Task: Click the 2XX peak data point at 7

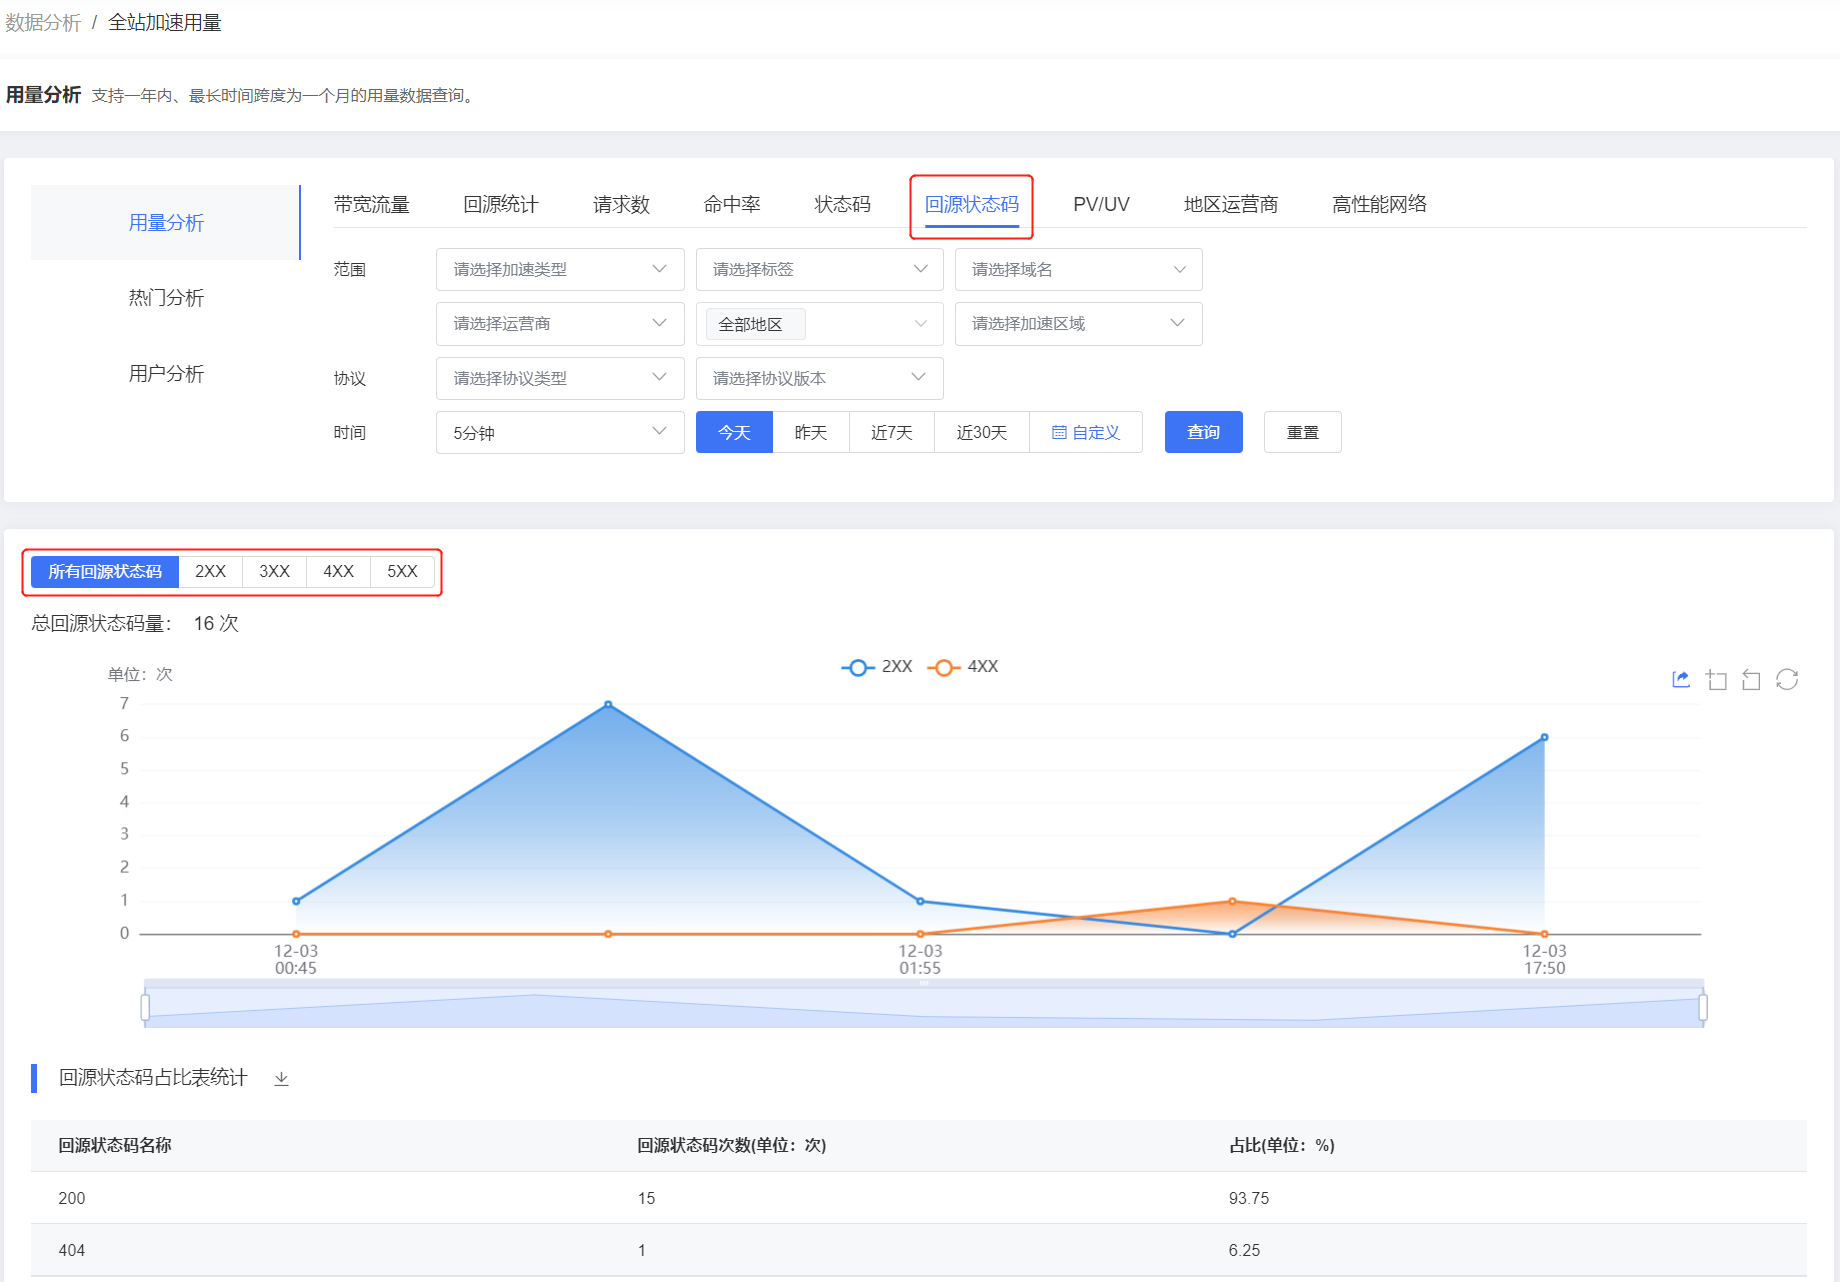Action: point(608,705)
